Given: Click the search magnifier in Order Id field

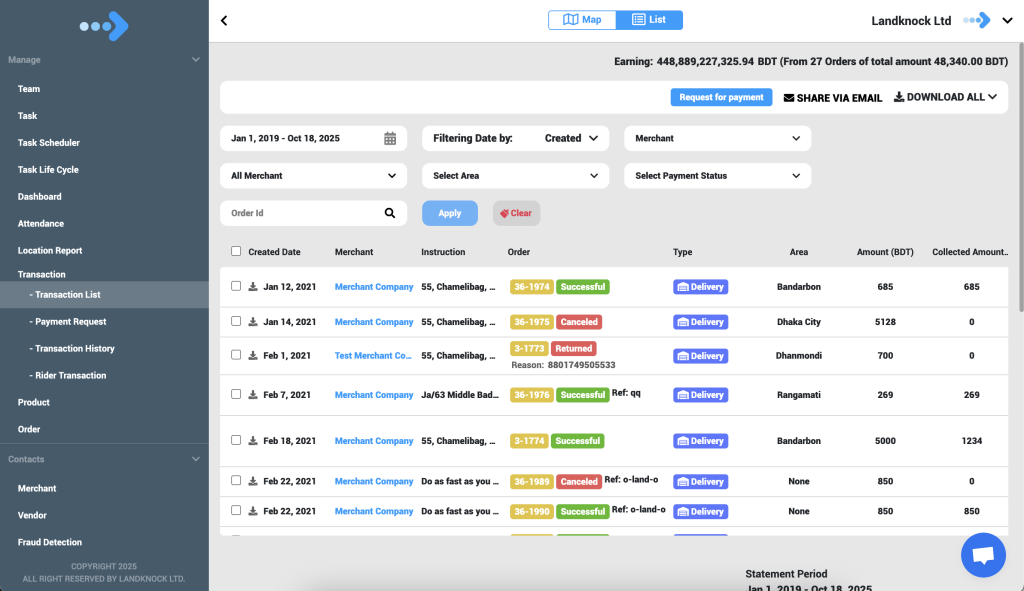Looking at the screenshot, I should [390, 213].
